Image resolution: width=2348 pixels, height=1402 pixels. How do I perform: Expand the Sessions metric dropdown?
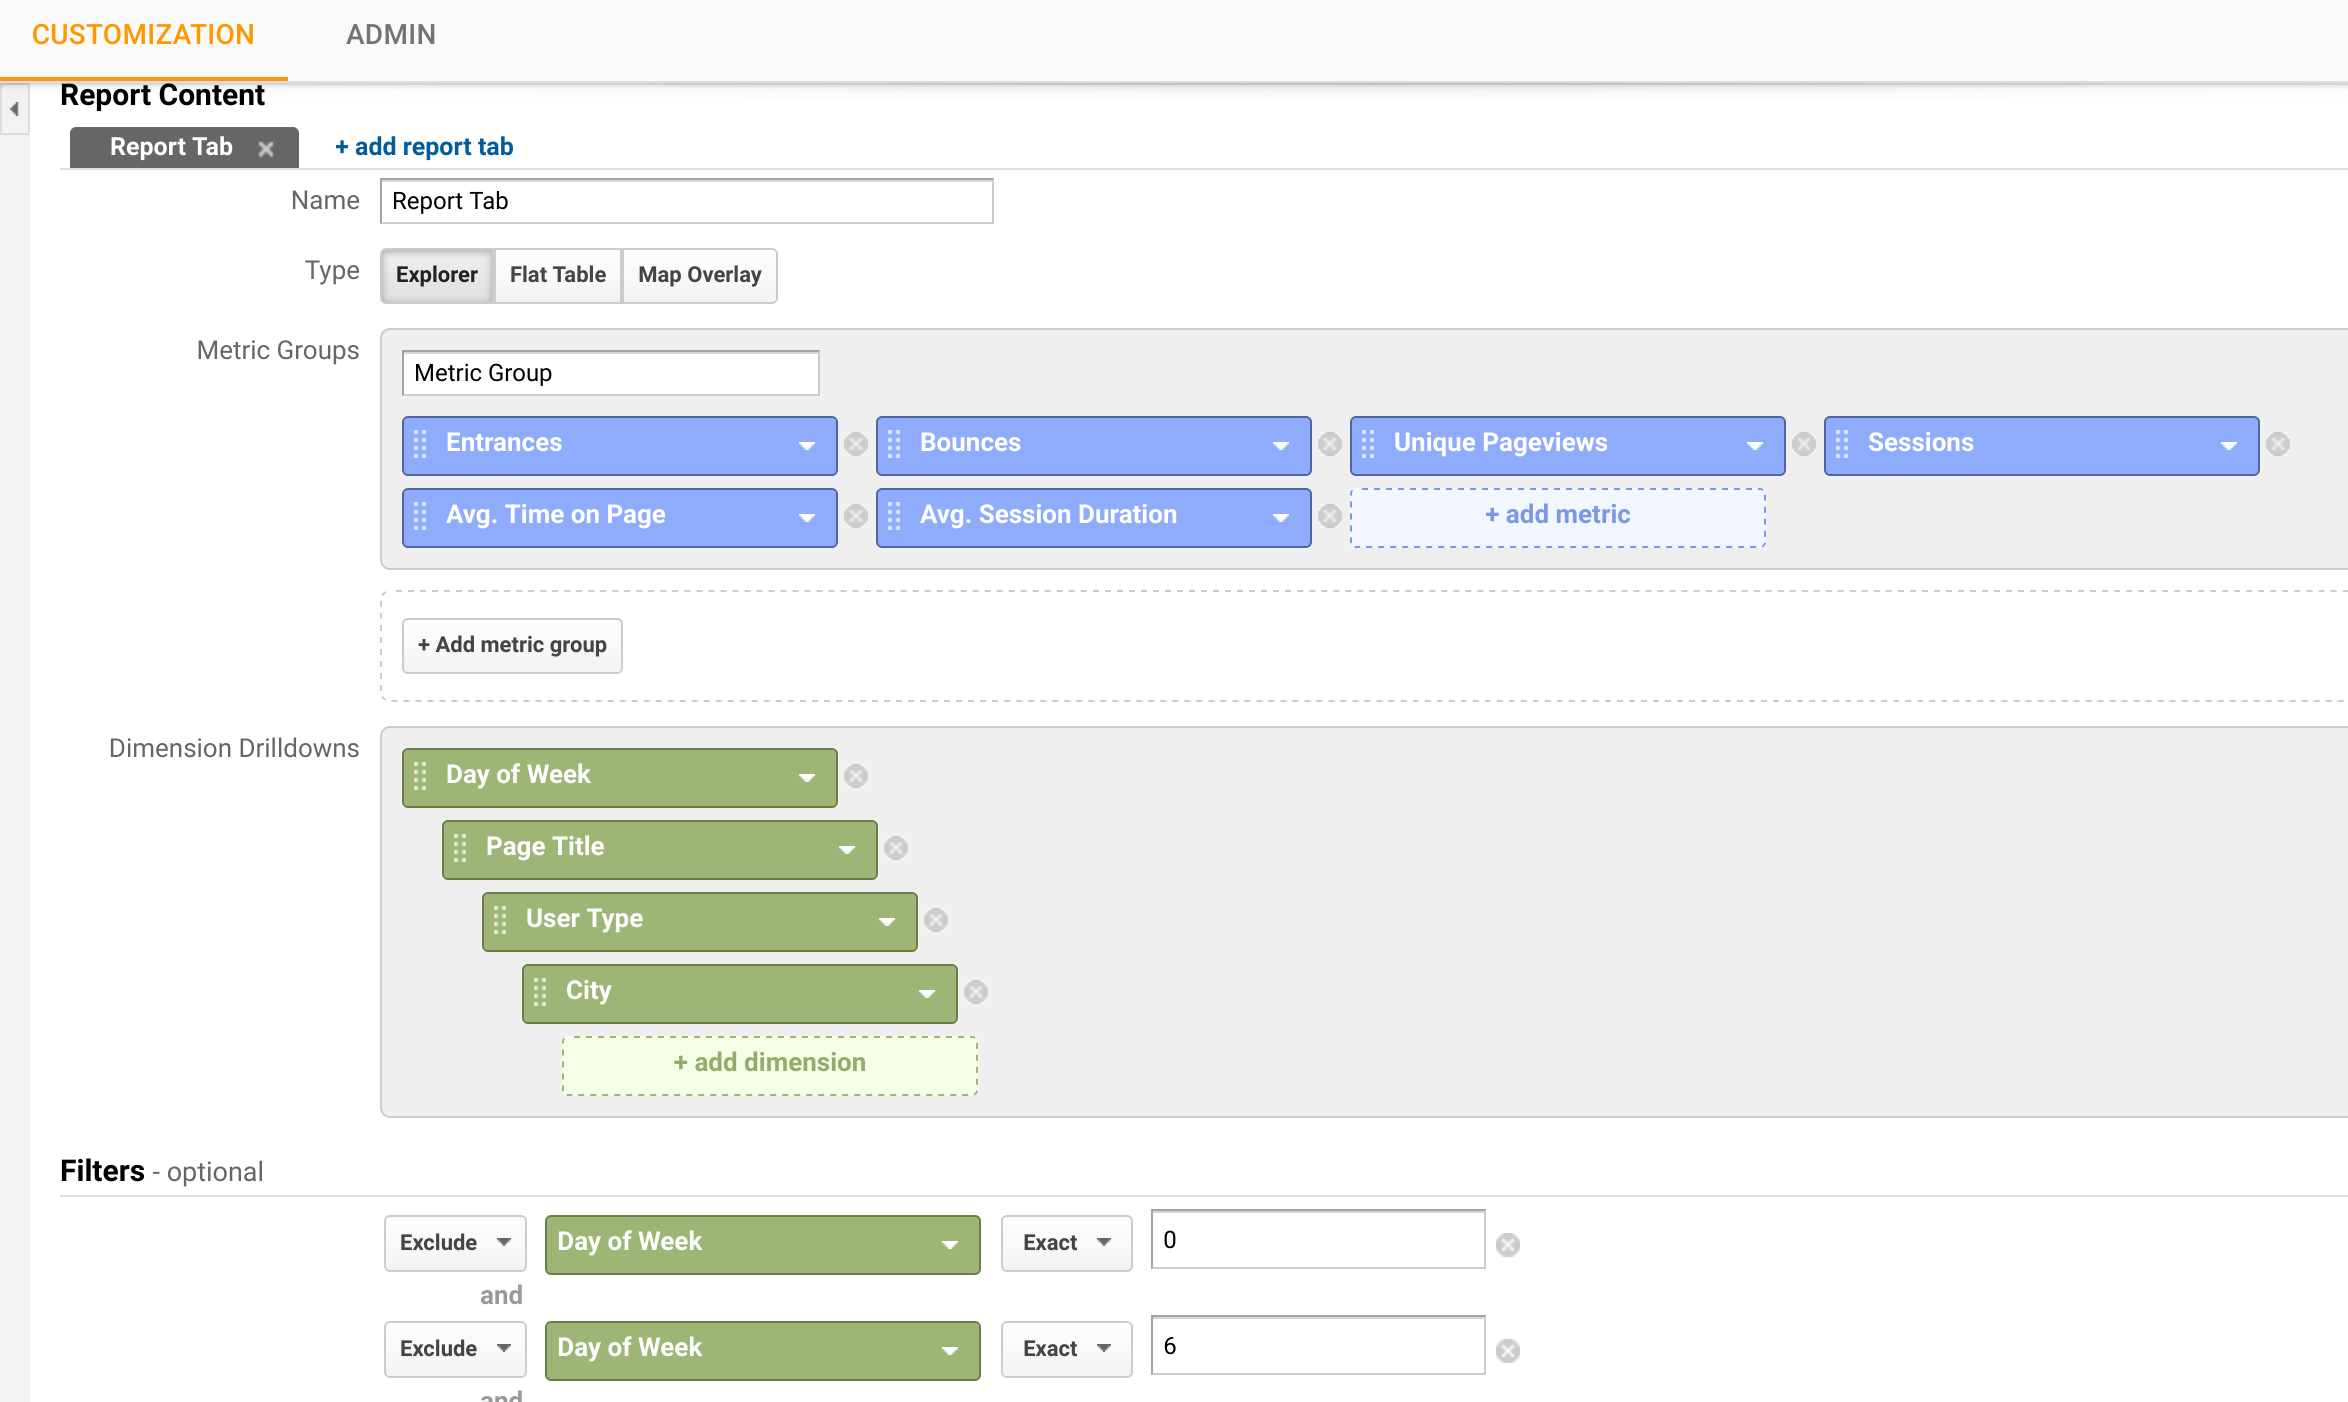(2233, 442)
